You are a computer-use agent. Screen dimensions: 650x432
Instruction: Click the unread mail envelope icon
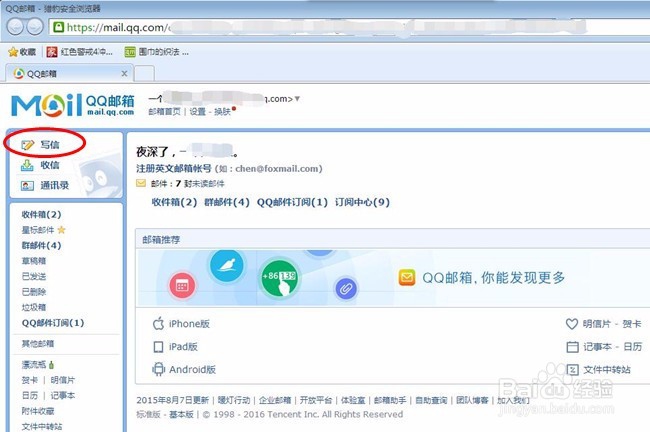[141, 183]
